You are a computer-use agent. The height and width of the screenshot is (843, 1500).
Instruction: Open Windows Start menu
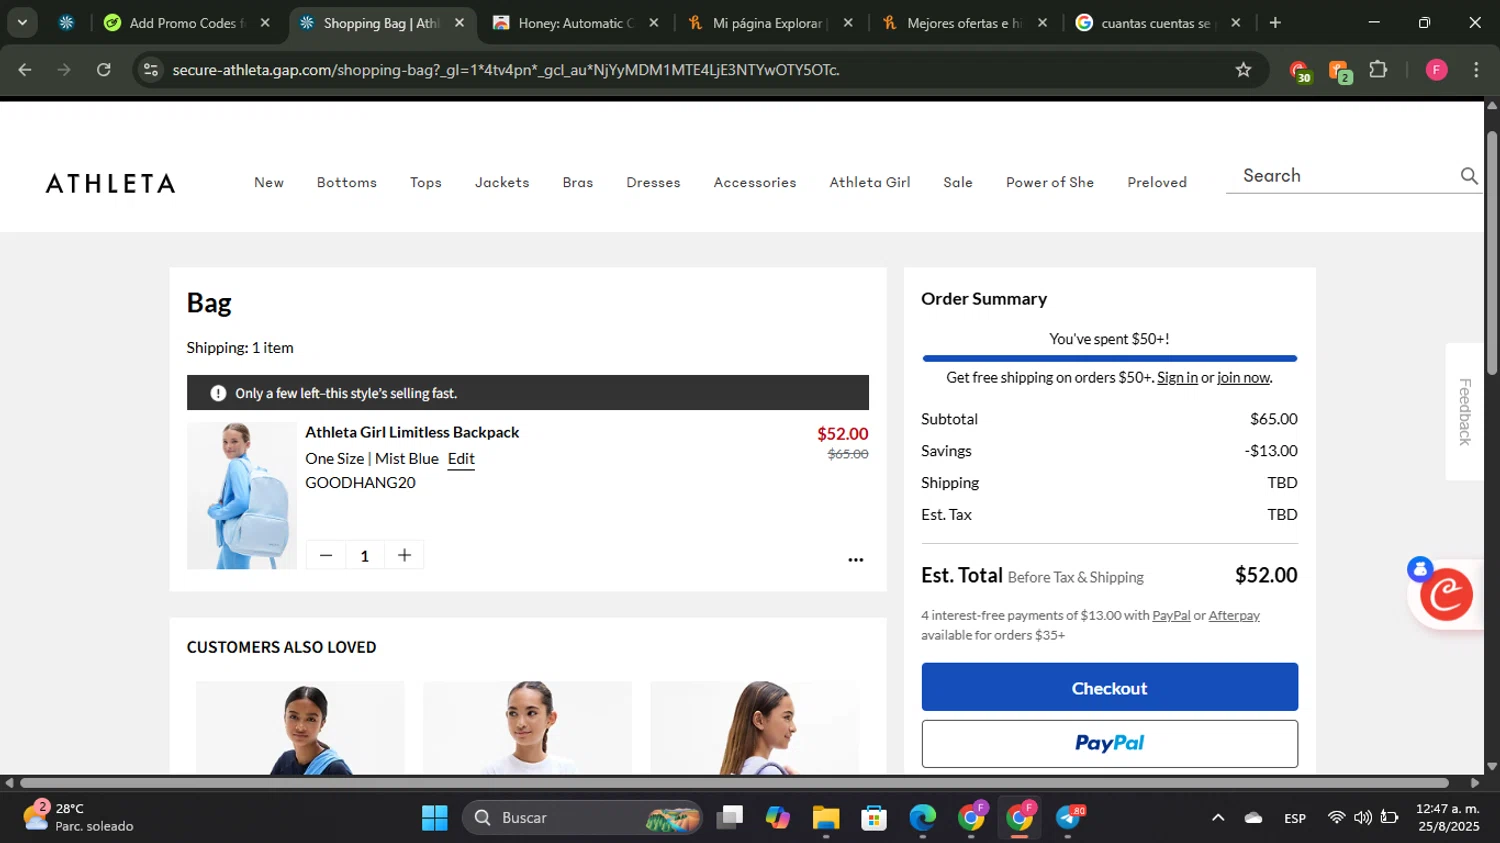(x=435, y=818)
